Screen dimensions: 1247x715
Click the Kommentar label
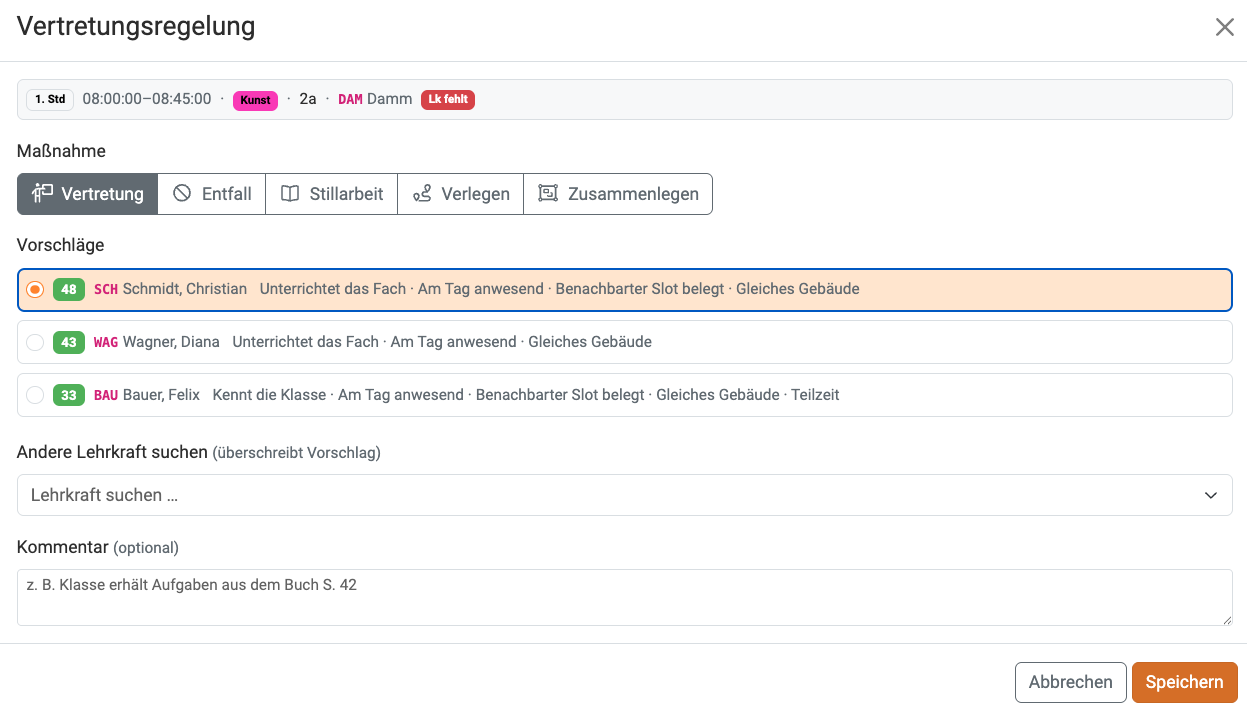click(63, 547)
